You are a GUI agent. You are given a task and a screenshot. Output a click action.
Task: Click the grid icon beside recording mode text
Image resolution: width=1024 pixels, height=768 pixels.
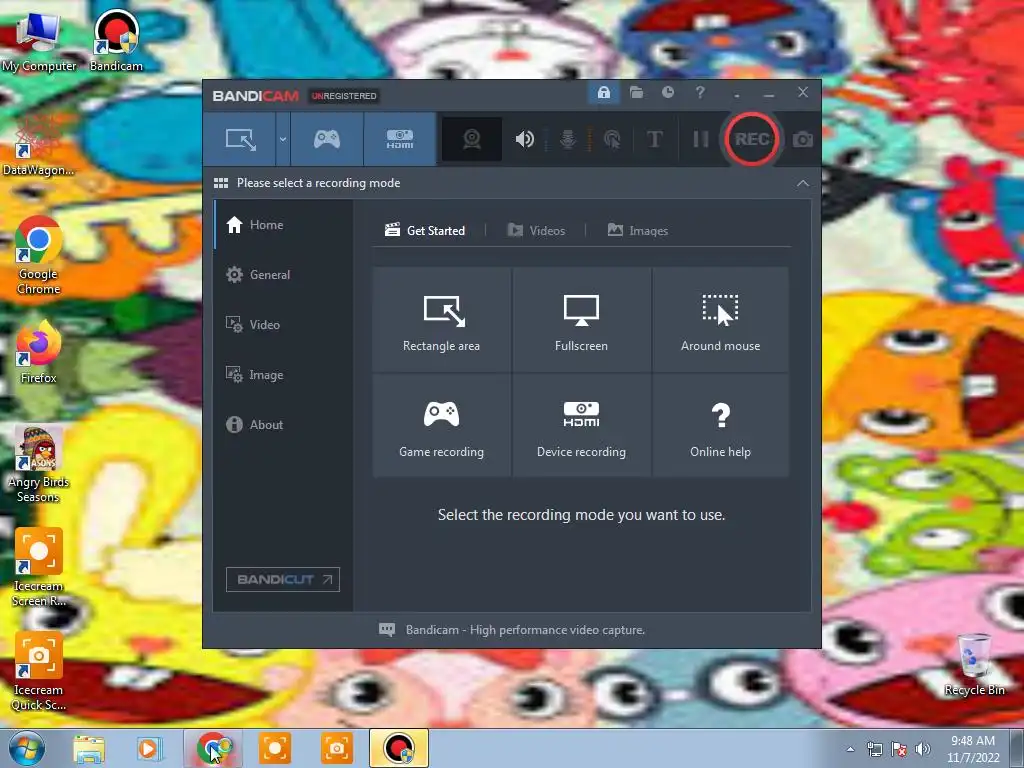coord(221,183)
